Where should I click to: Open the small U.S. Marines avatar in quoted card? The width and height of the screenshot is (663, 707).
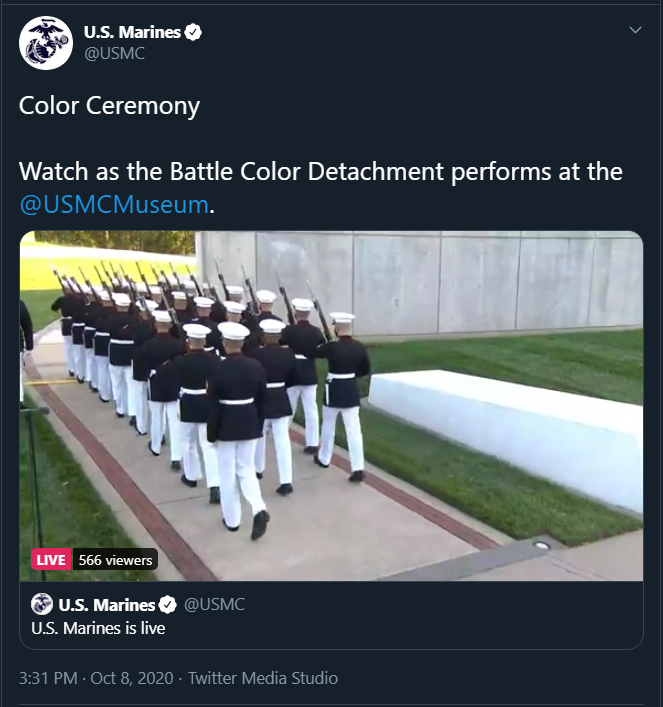coord(42,604)
